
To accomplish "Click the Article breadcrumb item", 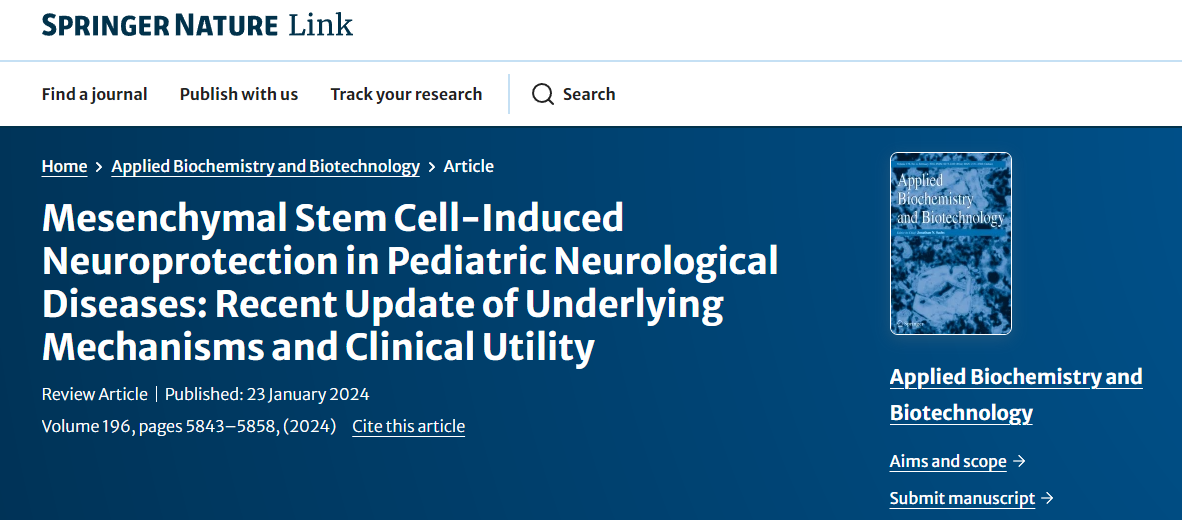I will click(x=468, y=167).
